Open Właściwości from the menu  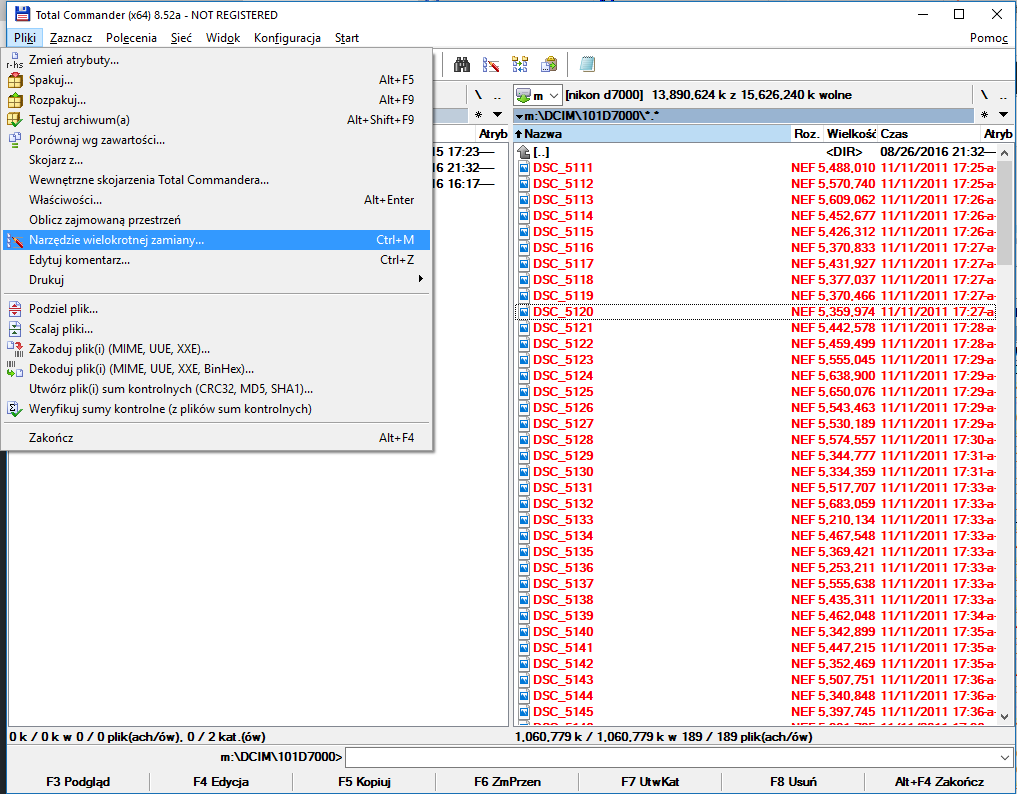click(217, 200)
